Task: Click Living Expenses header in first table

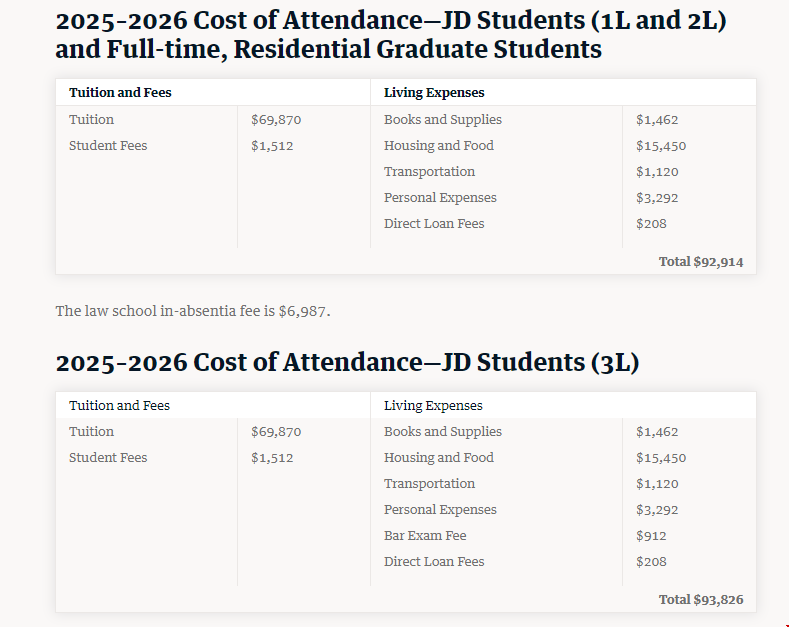Action: (434, 93)
